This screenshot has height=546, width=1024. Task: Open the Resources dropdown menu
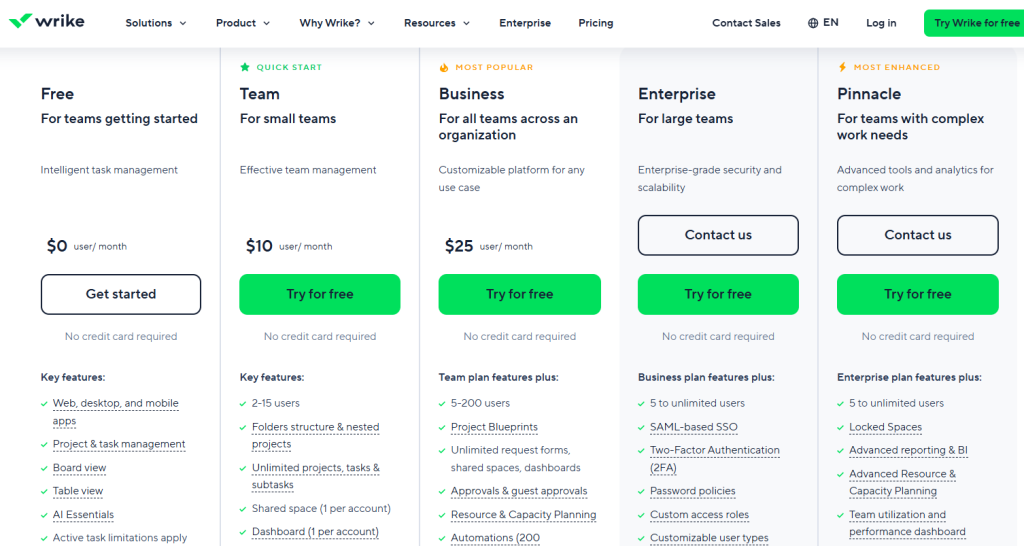437,23
